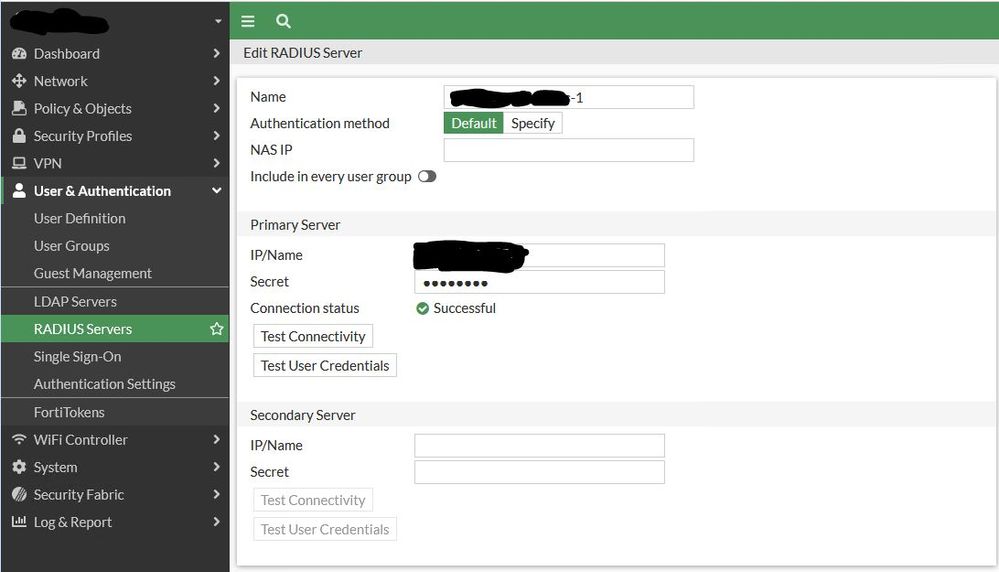Click Primary Server Secret field
Screen dimensions: 999x572
[x=540, y=282]
